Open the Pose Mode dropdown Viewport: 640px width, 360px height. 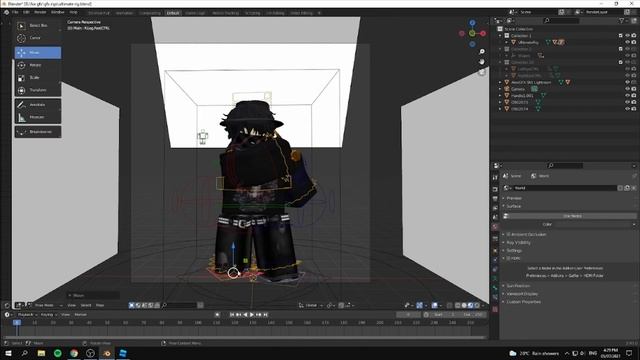click(x=45, y=305)
